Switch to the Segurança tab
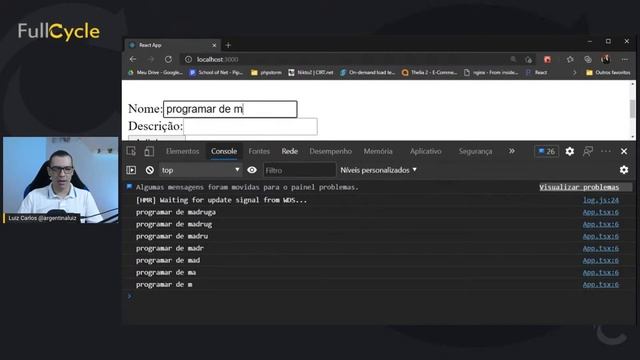Viewport: 640px width, 360px height. (475, 151)
